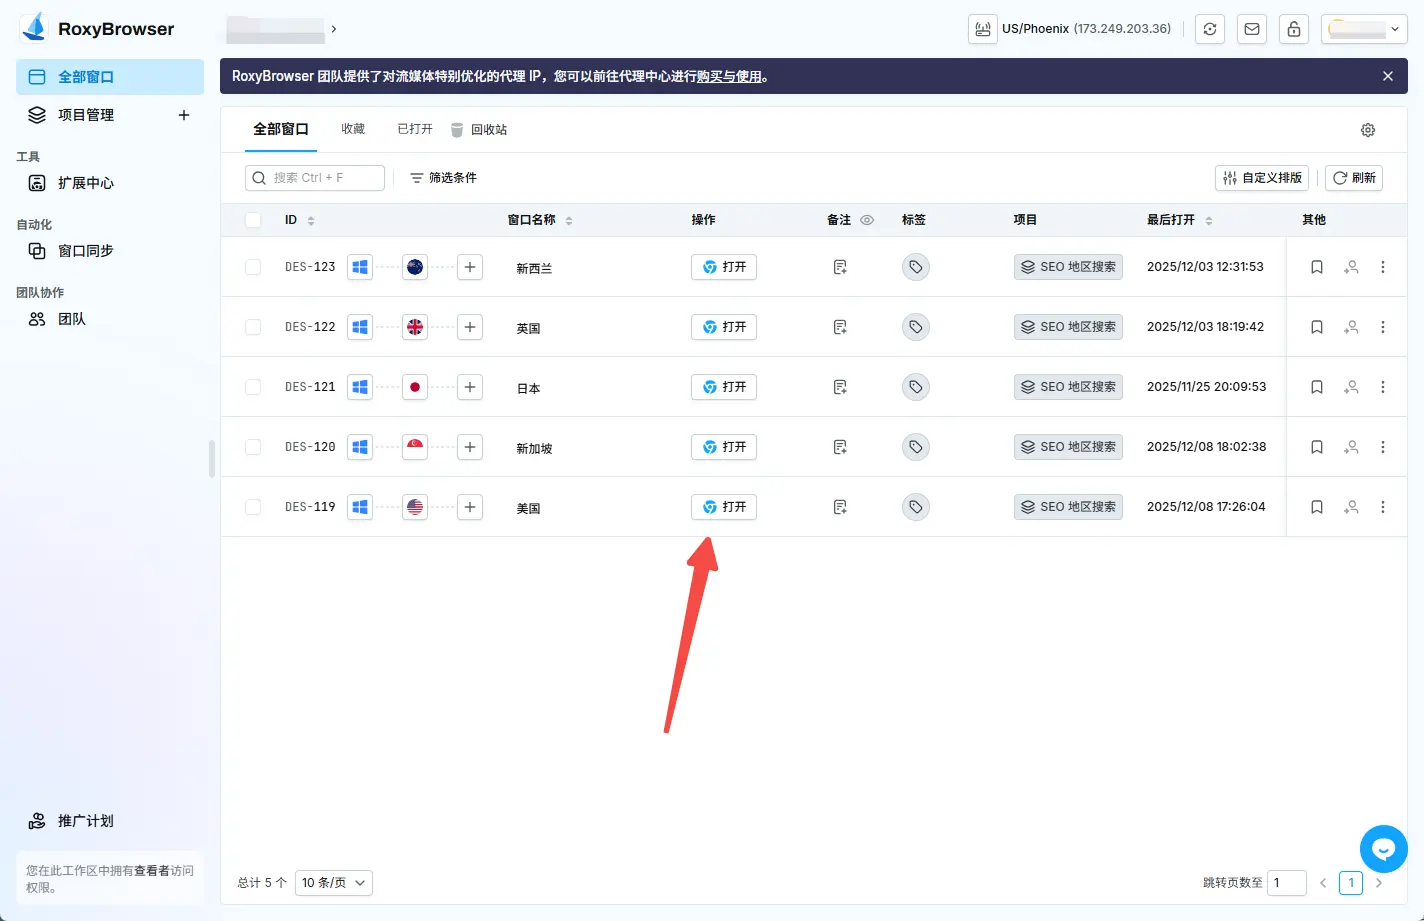Image resolution: width=1424 pixels, height=921 pixels.
Task: Add a note for the 新西兰 profile
Action: [x=839, y=267]
